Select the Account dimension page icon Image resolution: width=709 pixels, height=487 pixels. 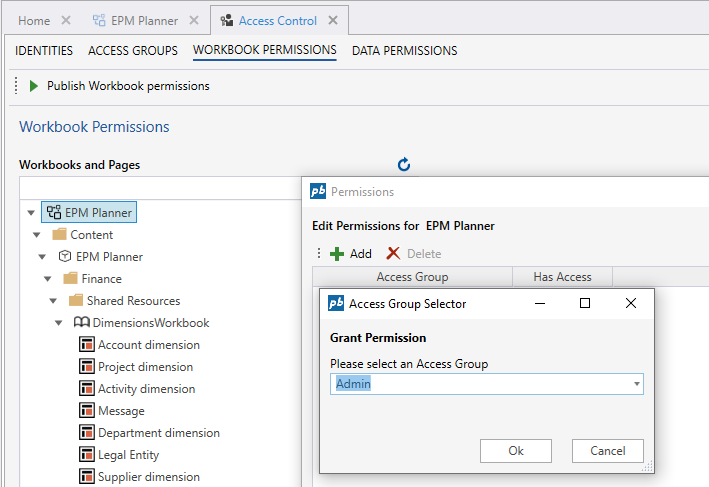pyautogui.click(x=86, y=345)
